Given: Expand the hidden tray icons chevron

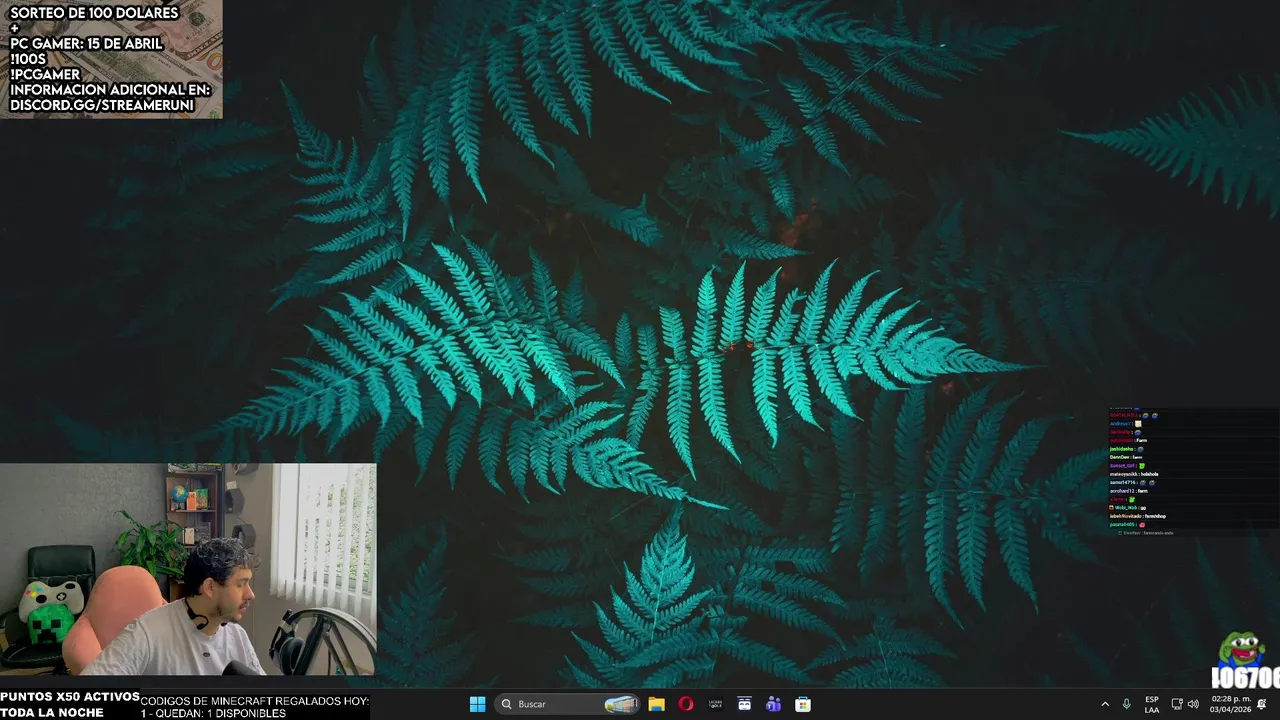Looking at the screenshot, I should (1105, 704).
